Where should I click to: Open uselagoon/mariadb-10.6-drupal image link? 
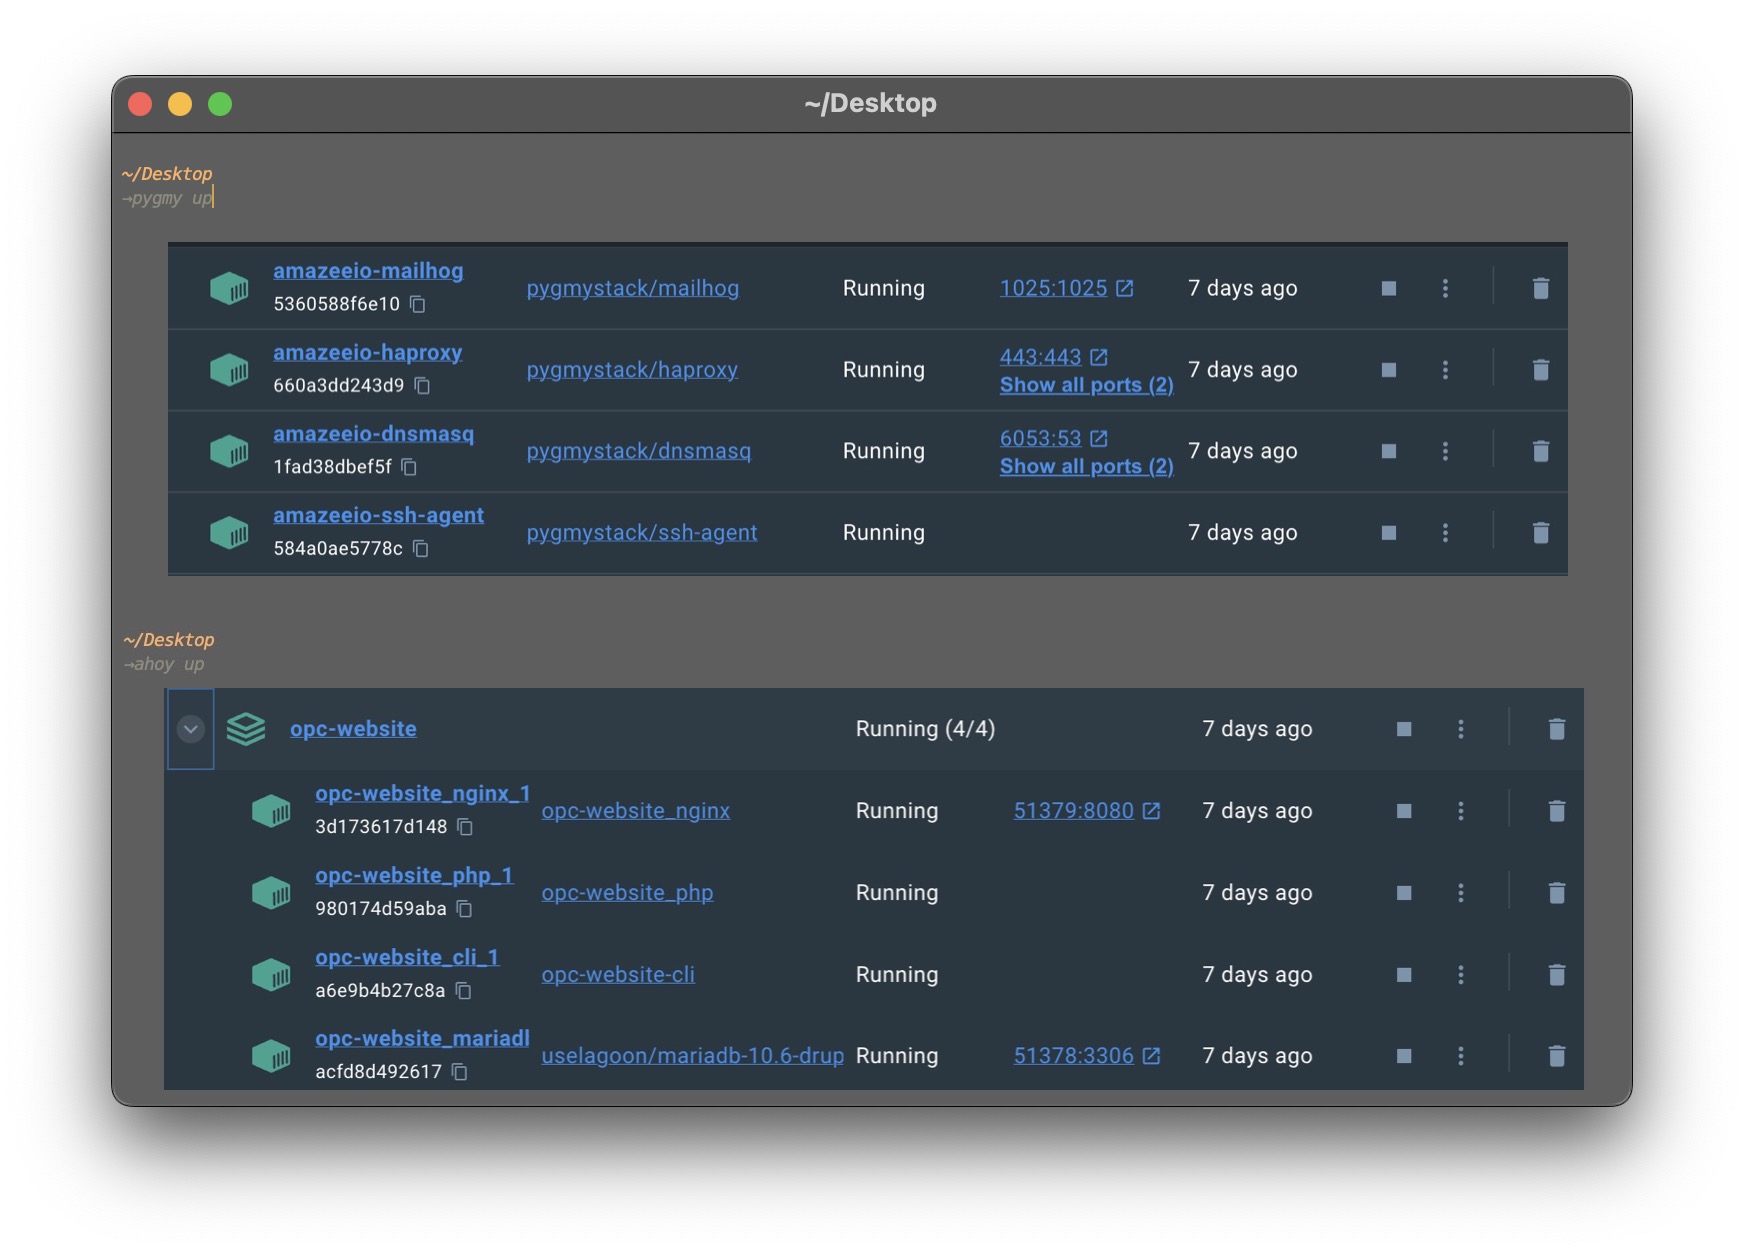tap(692, 1056)
